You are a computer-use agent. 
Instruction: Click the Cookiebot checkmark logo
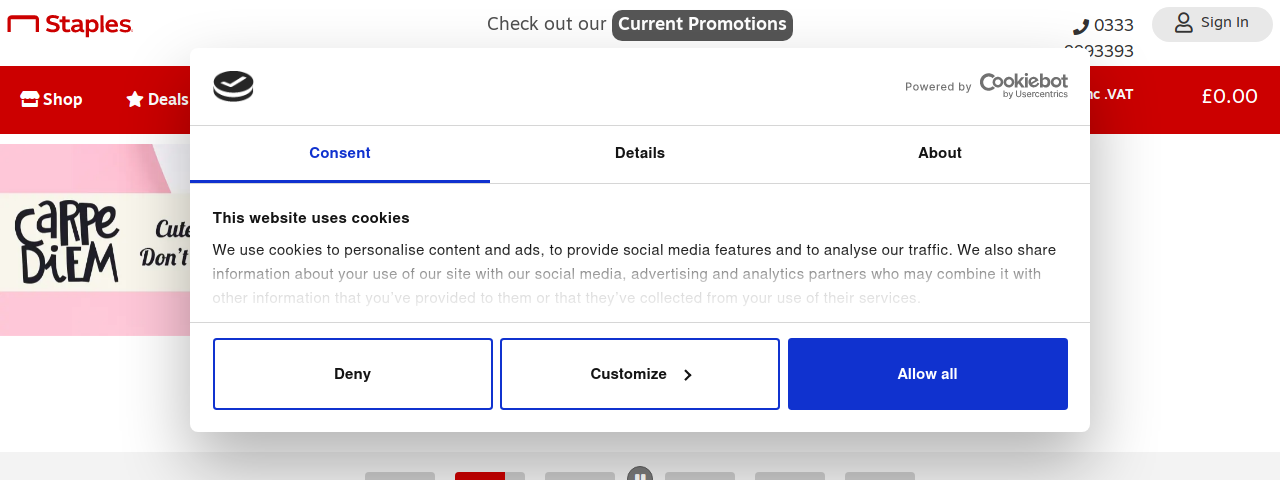(x=233, y=86)
